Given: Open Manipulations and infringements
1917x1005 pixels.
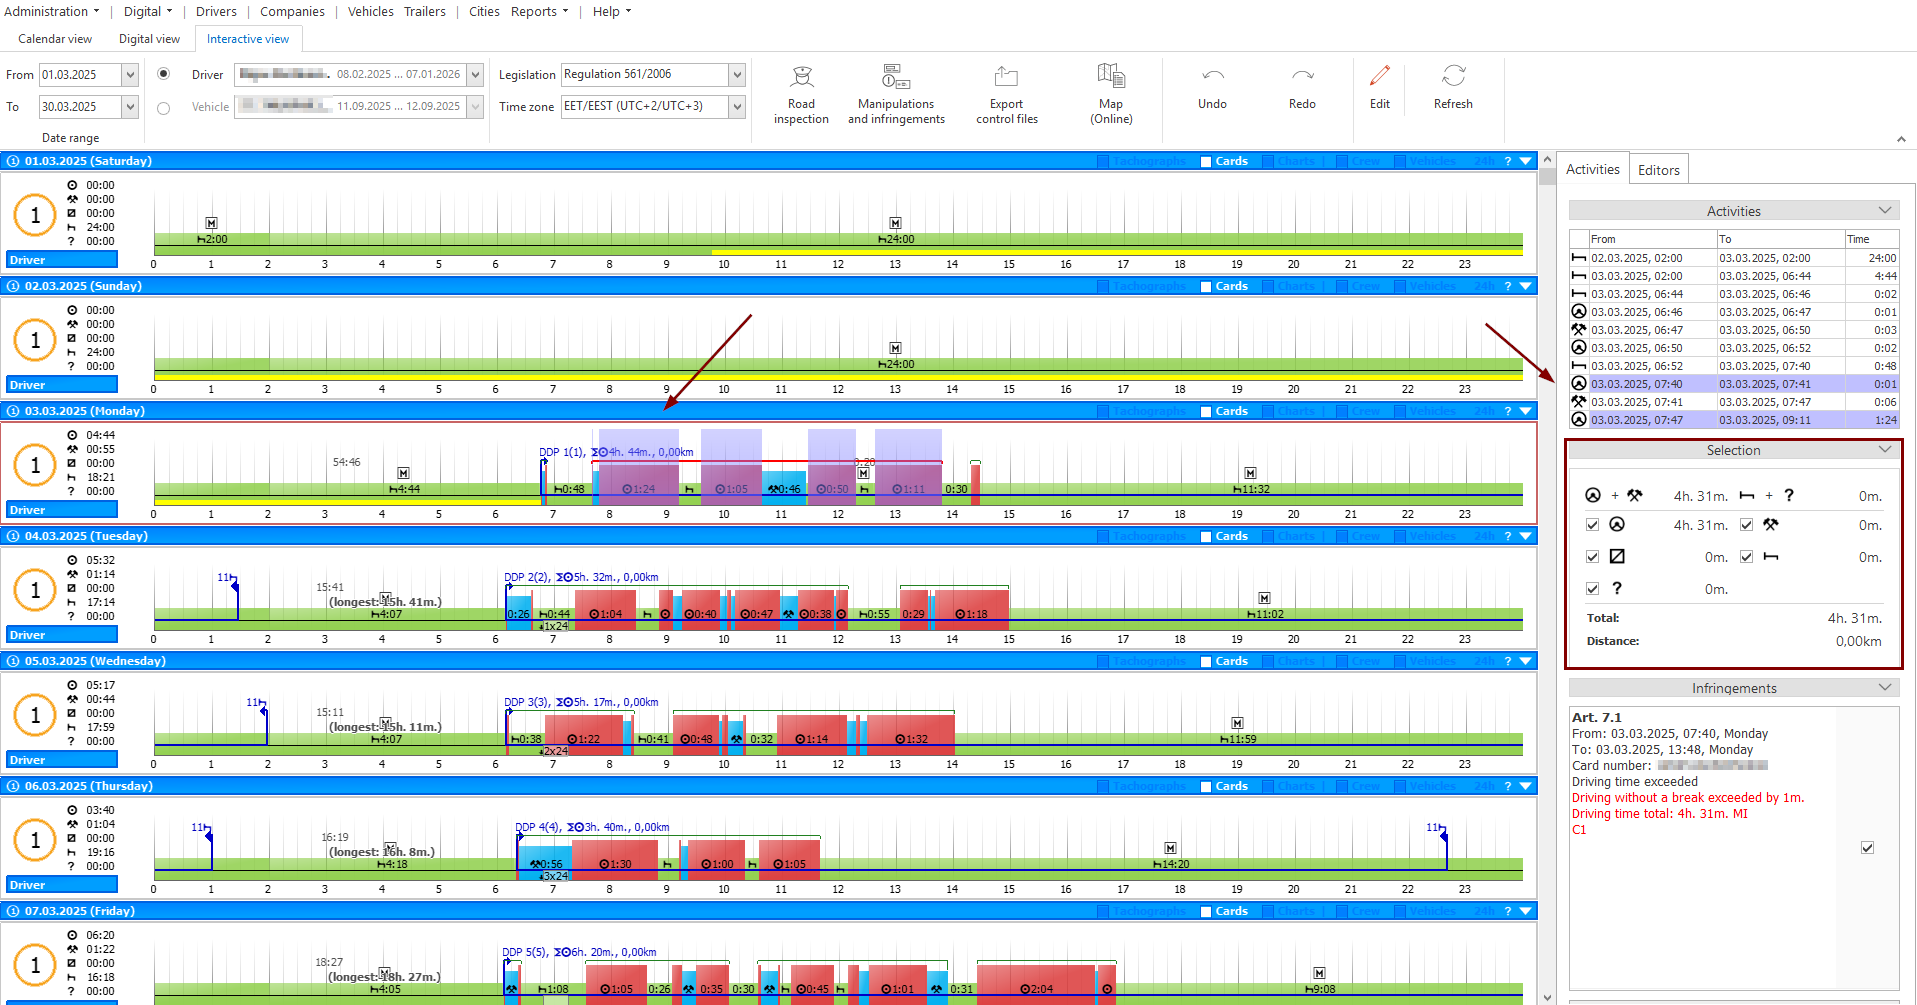Looking at the screenshot, I should pos(896,95).
